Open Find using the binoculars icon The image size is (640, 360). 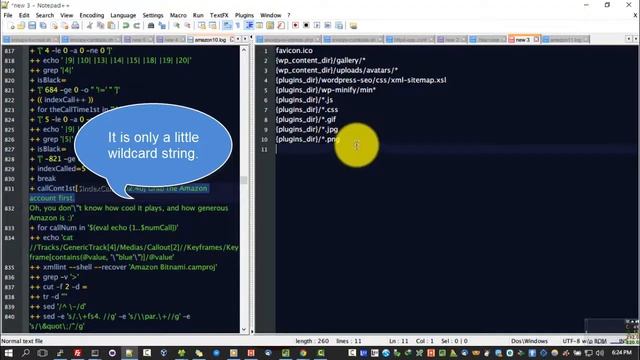tap(151, 26)
